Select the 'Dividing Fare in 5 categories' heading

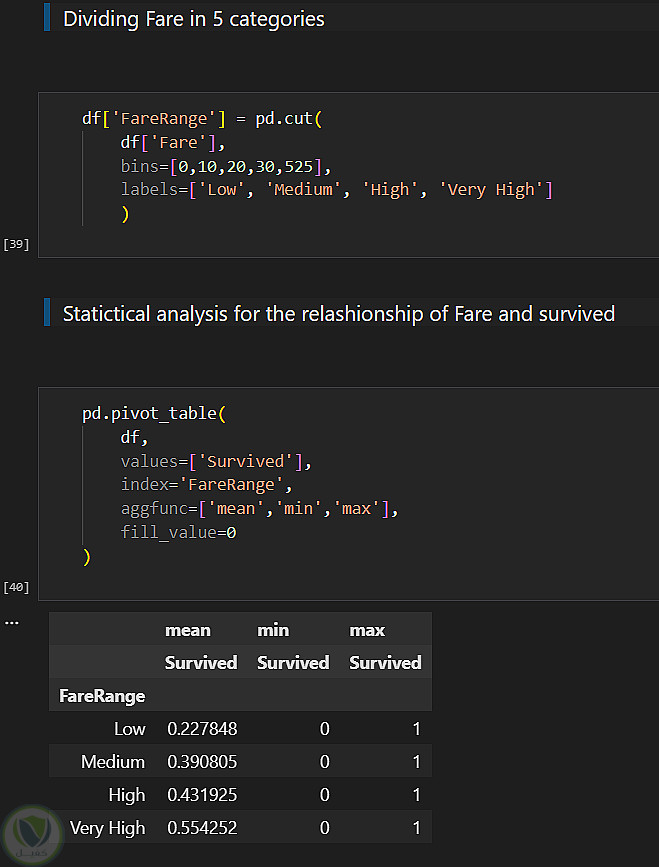[193, 19]
